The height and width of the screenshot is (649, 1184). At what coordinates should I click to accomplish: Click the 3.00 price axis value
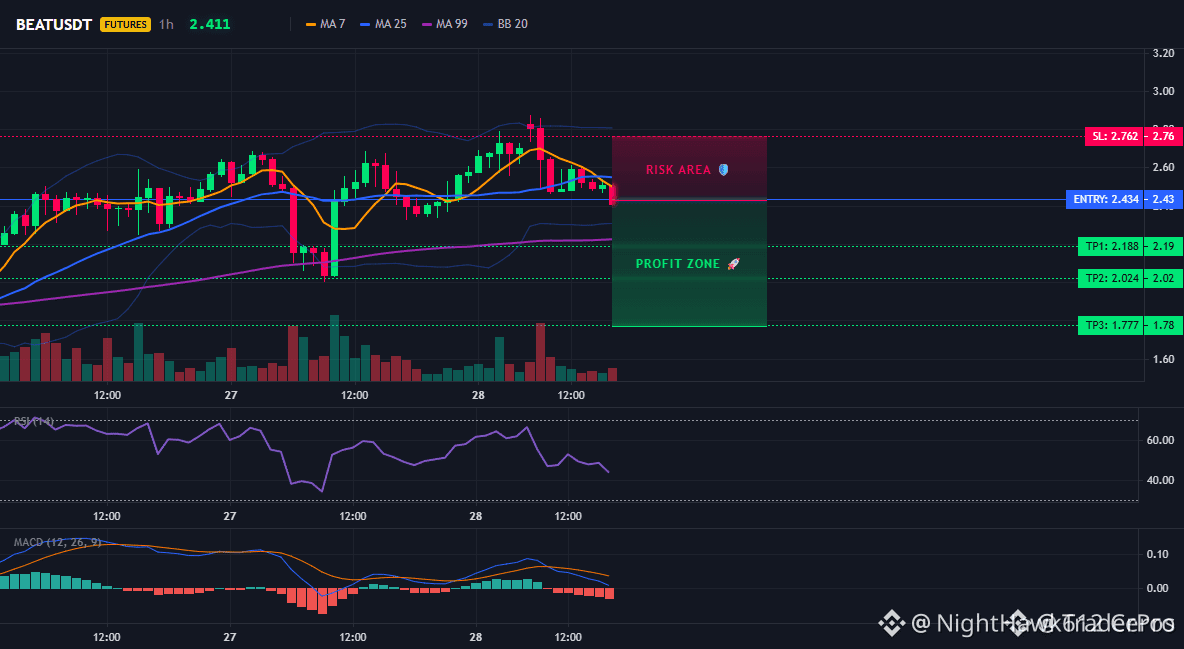[1164, 91]
